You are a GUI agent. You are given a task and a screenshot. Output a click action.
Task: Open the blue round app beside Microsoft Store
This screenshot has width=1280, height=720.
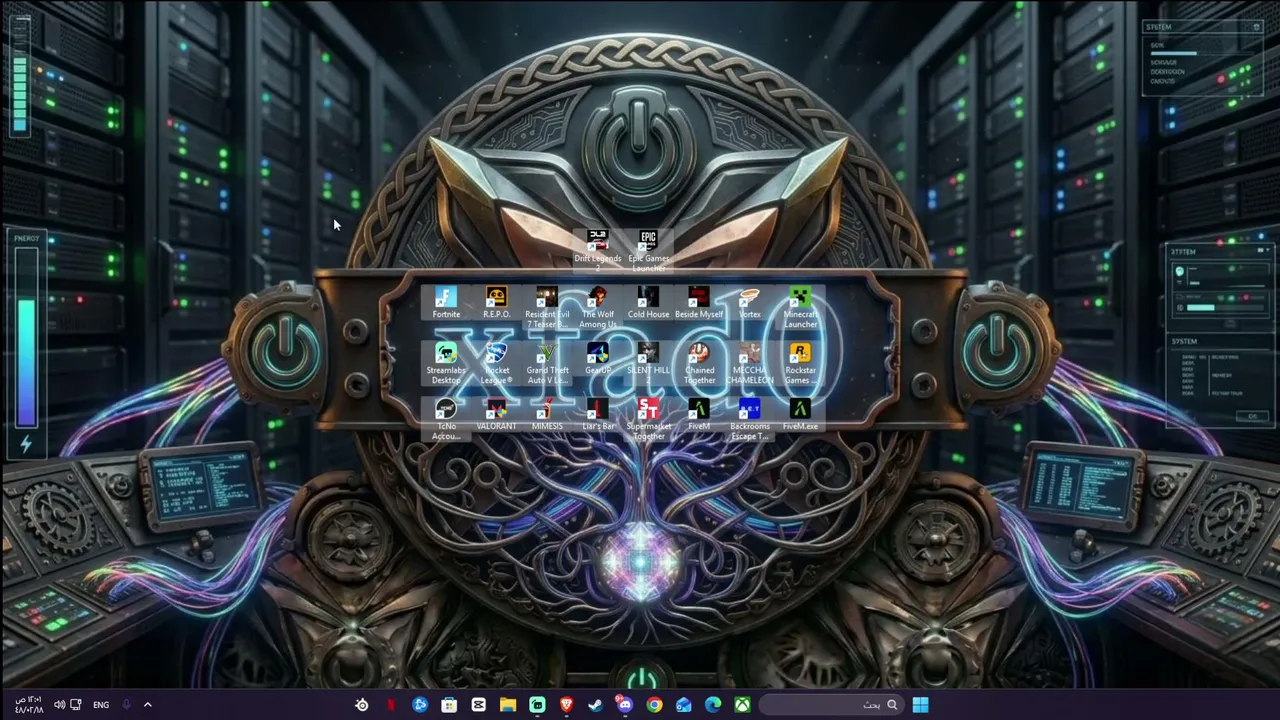click(x=420, y=705)
